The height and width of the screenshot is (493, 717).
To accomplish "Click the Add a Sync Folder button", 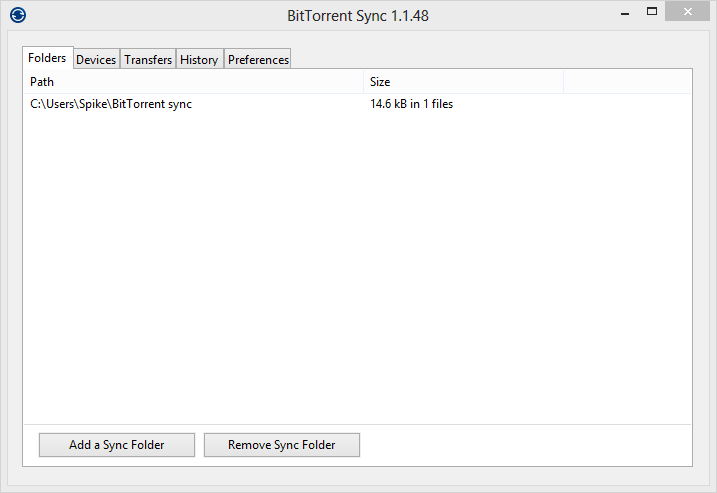I will pos(117,445).
